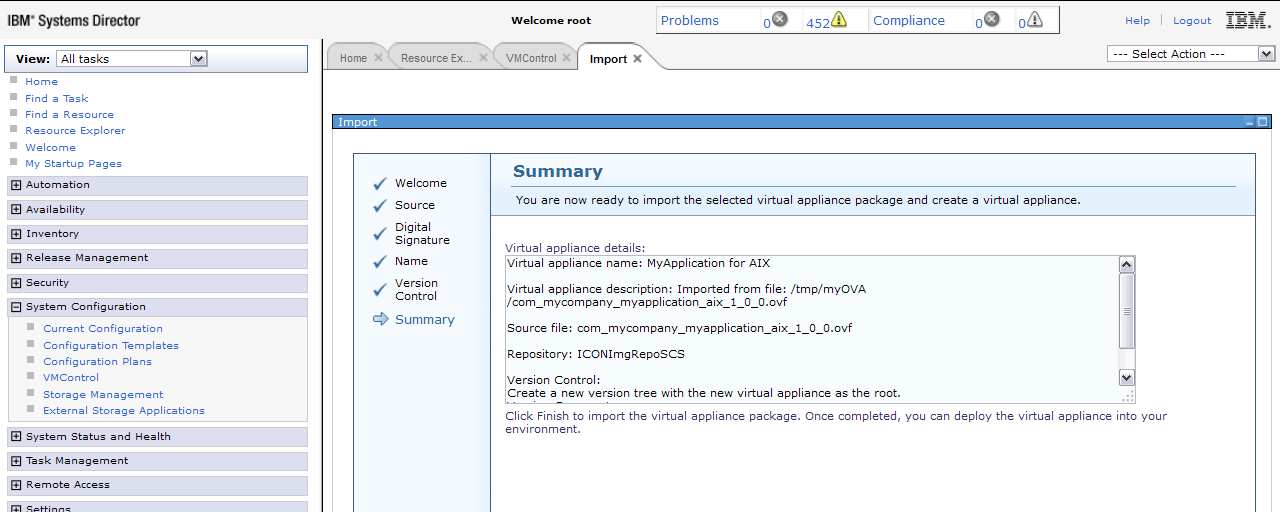Click the Compliance critical error icon

[x=991, y=19]
